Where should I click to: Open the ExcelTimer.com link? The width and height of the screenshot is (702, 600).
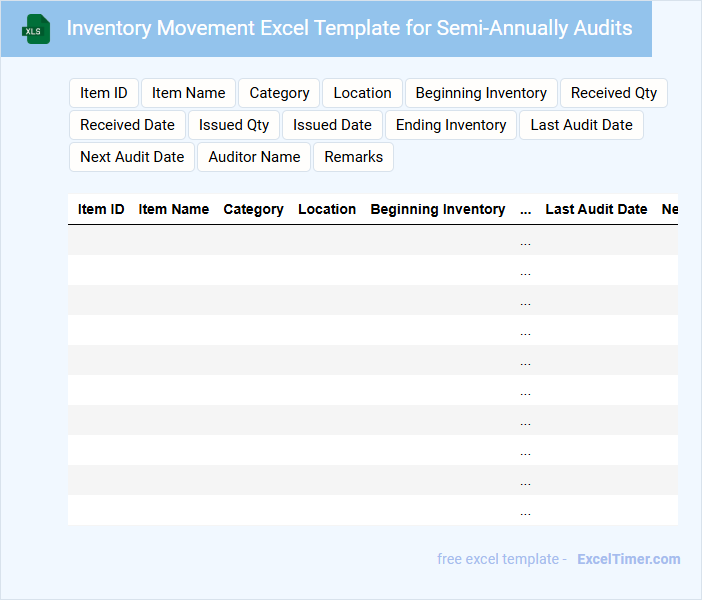coord(628,559)
